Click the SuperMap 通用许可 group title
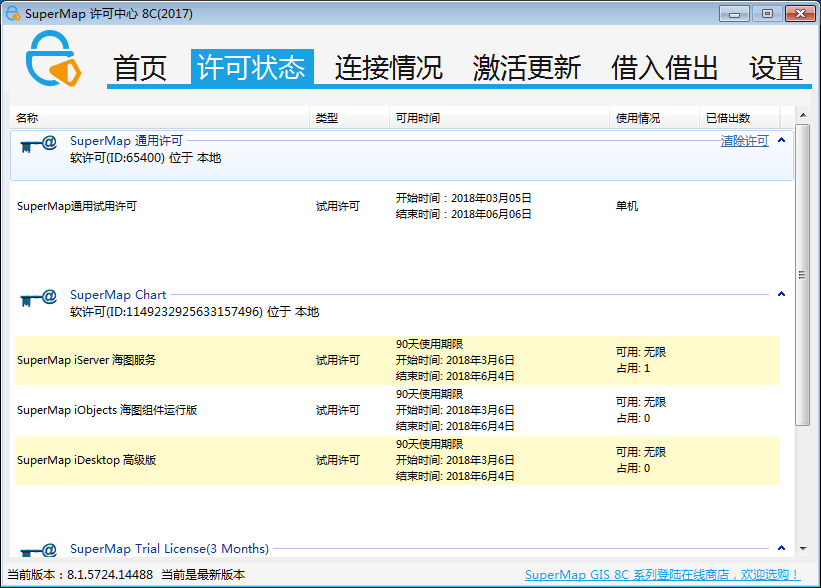Image resolution: width=821 pixels, height=588 pixels. click(x=126, y=141)
